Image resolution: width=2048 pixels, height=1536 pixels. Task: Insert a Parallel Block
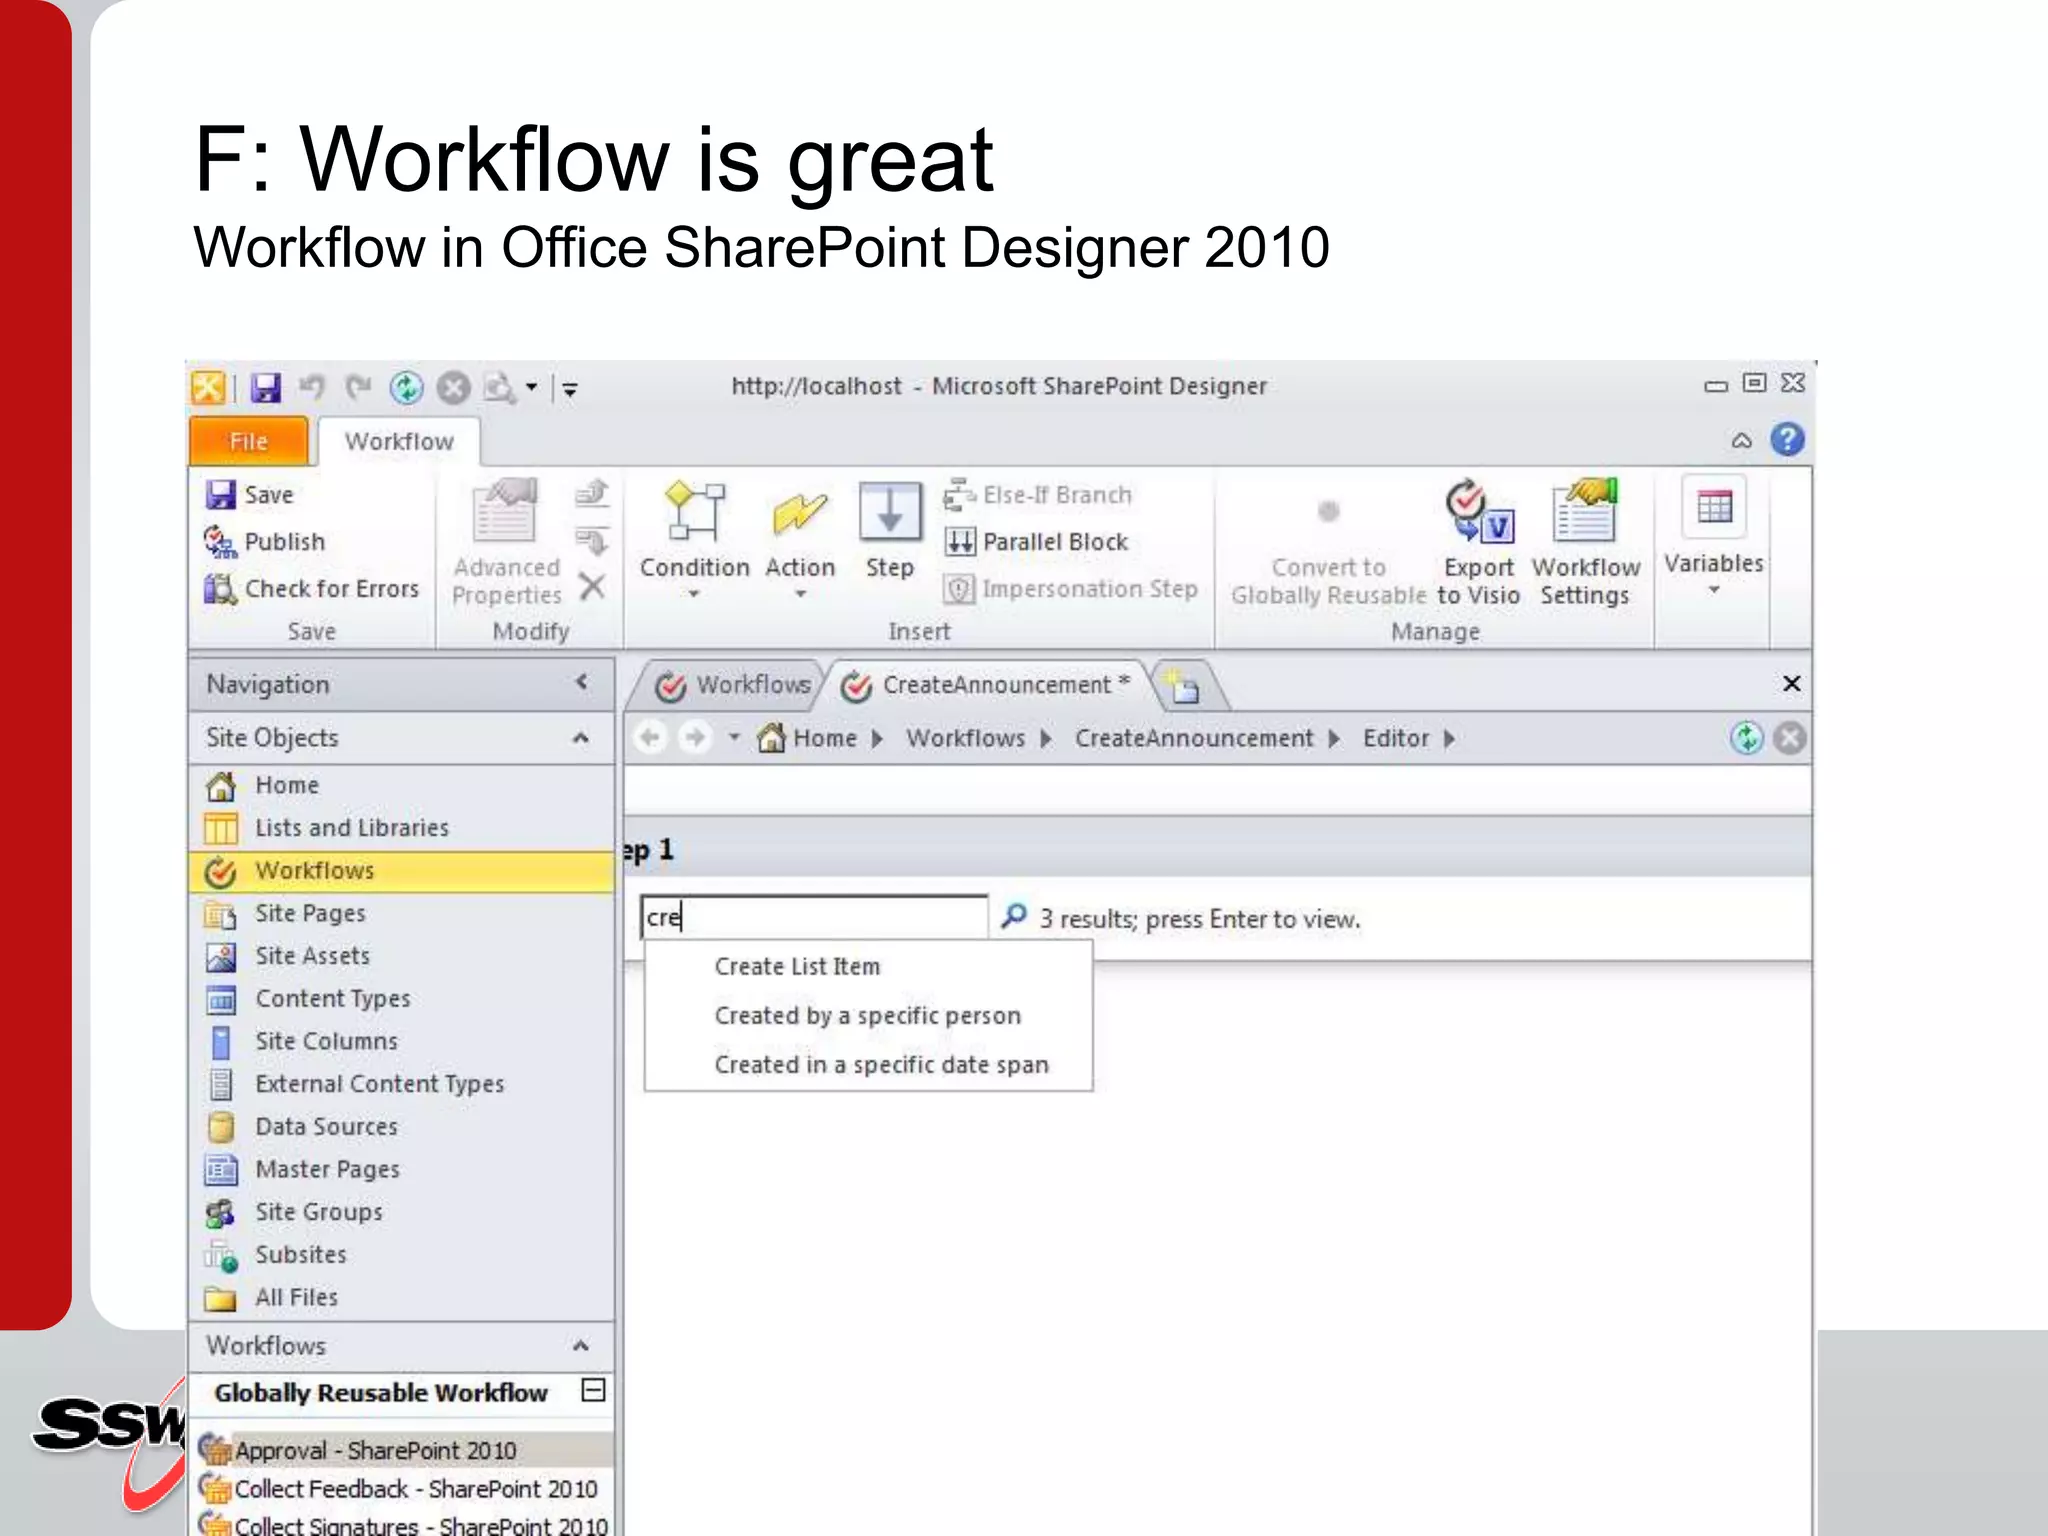pos(1036,542)
